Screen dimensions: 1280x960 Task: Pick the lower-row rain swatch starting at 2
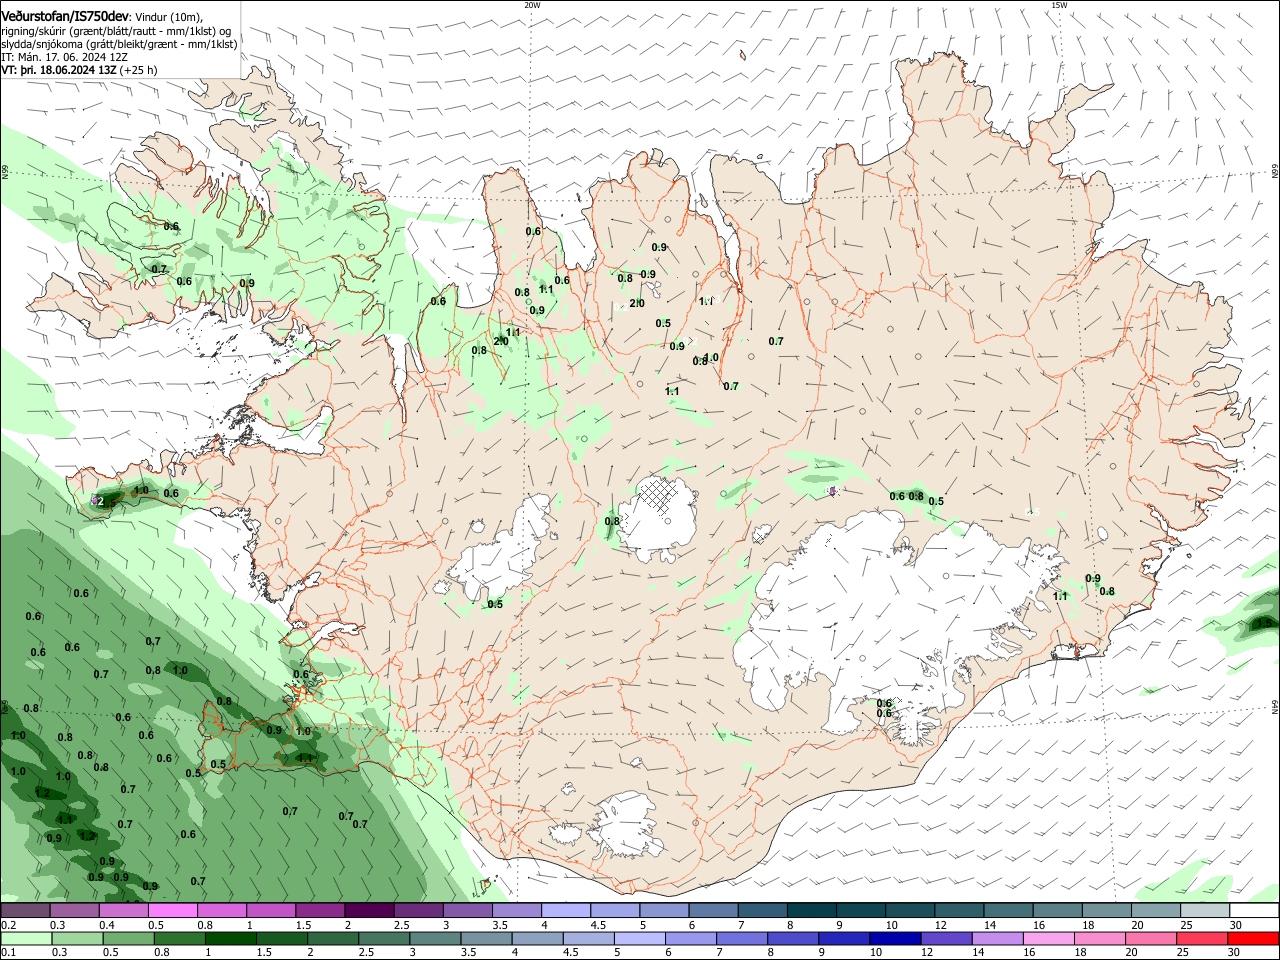click(x=334, y=939)
